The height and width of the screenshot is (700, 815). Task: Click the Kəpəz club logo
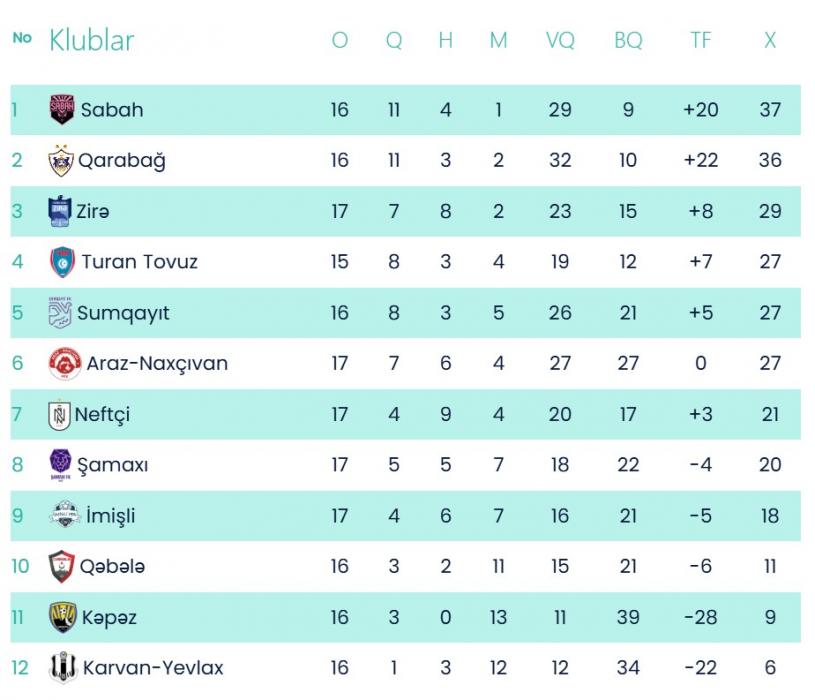pos(63,618)
